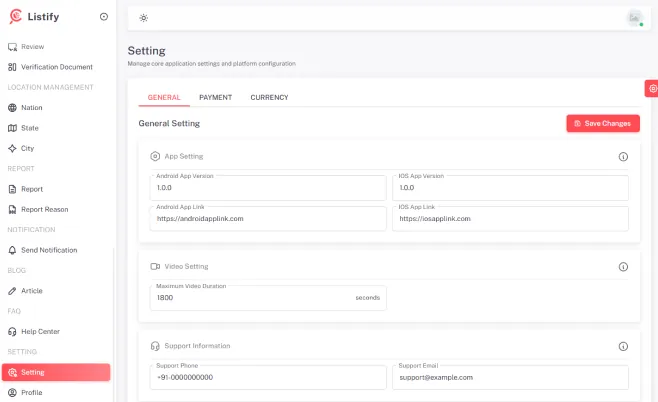Screen dimensions: 658x402
Task: Click the Article pencil icon
Action: click(x=12, y=291)
